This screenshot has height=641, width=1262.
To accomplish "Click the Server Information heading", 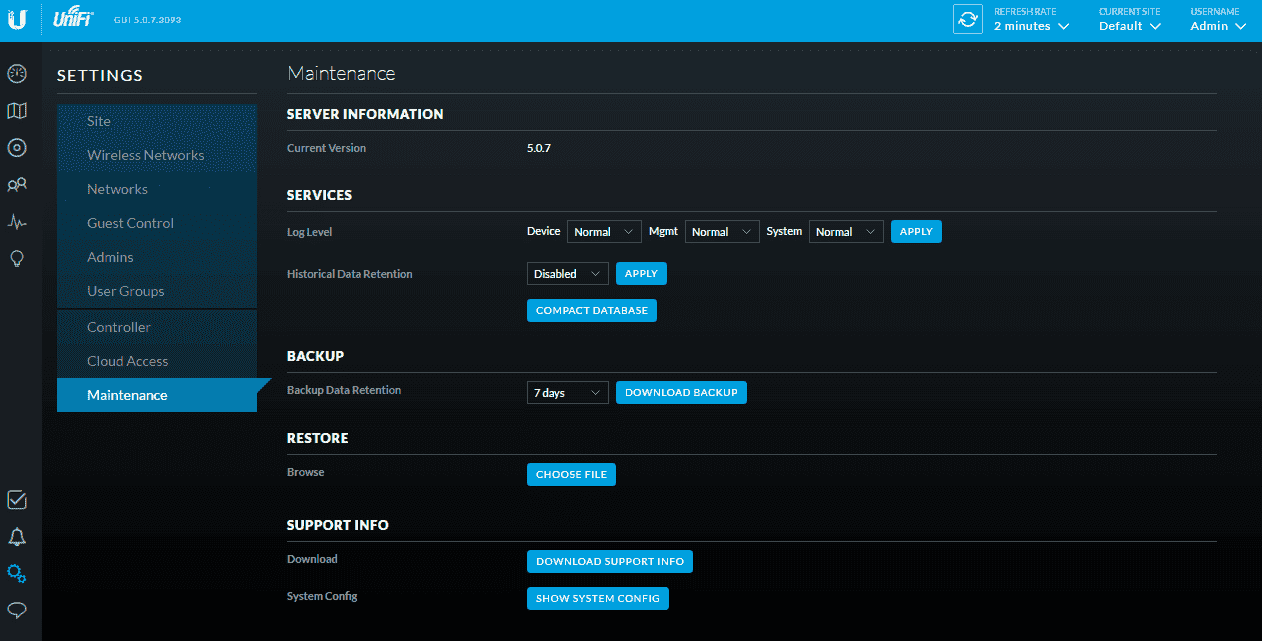I will (x=365, y=114).
